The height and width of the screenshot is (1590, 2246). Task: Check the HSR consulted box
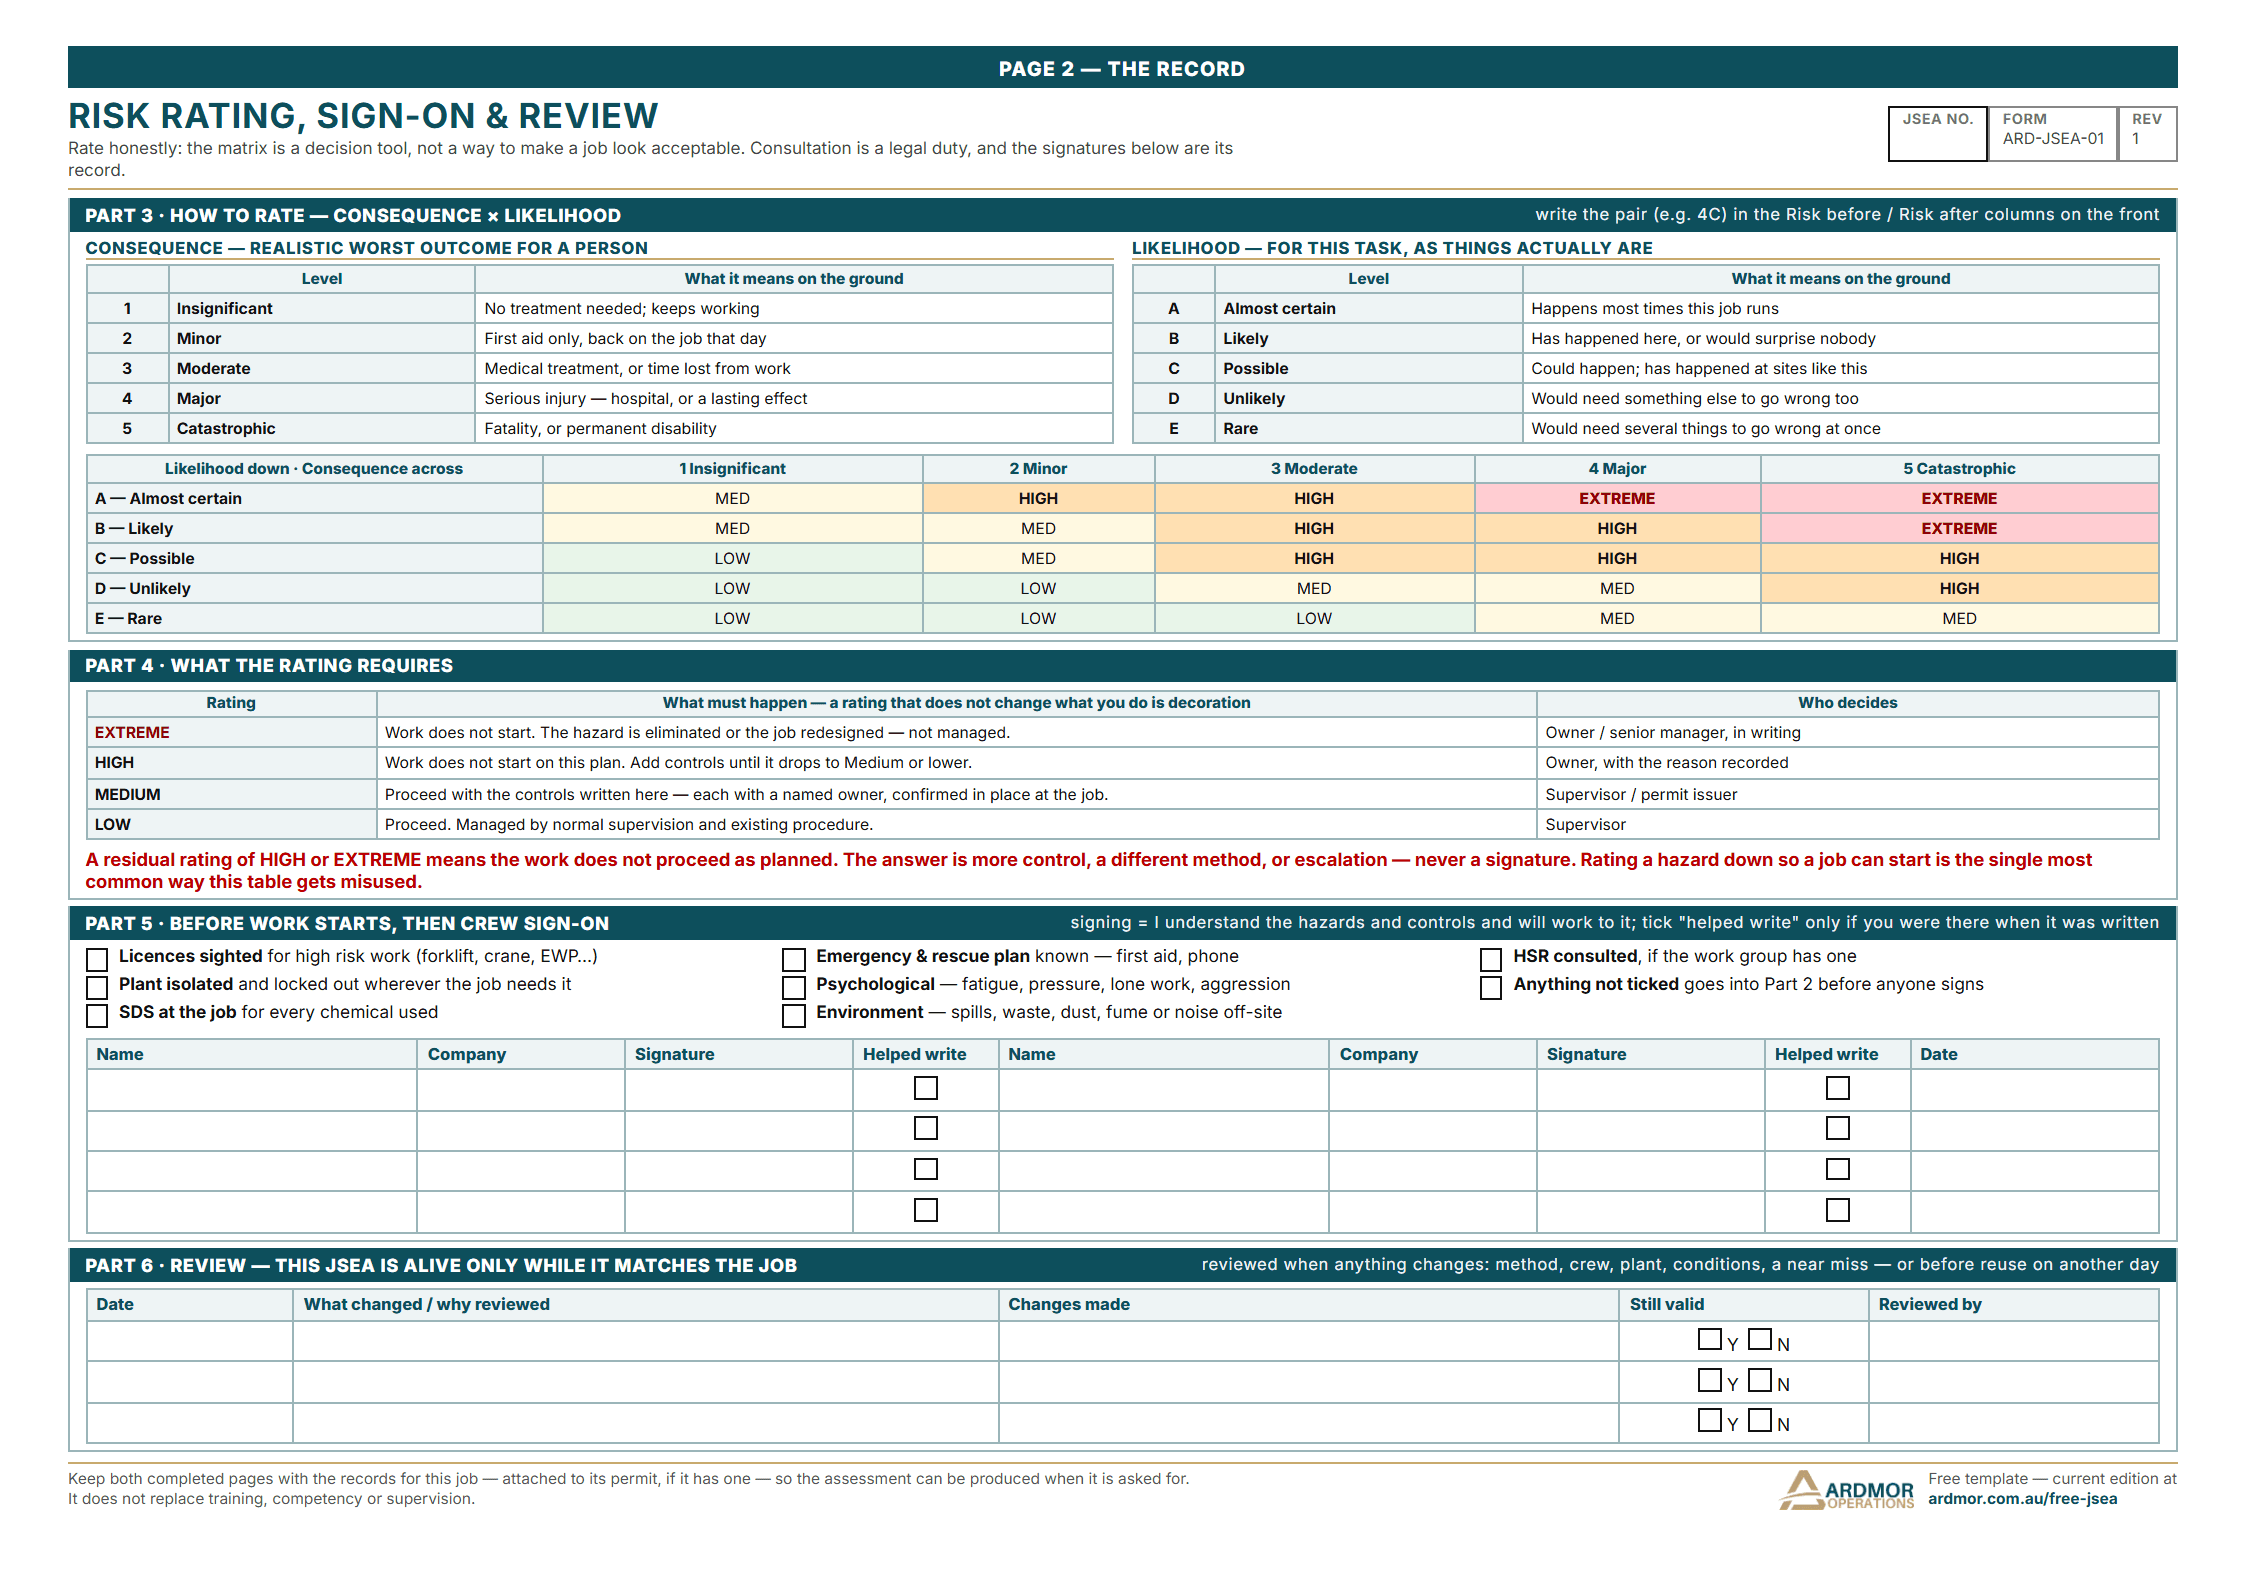[x=1491, y=960]
